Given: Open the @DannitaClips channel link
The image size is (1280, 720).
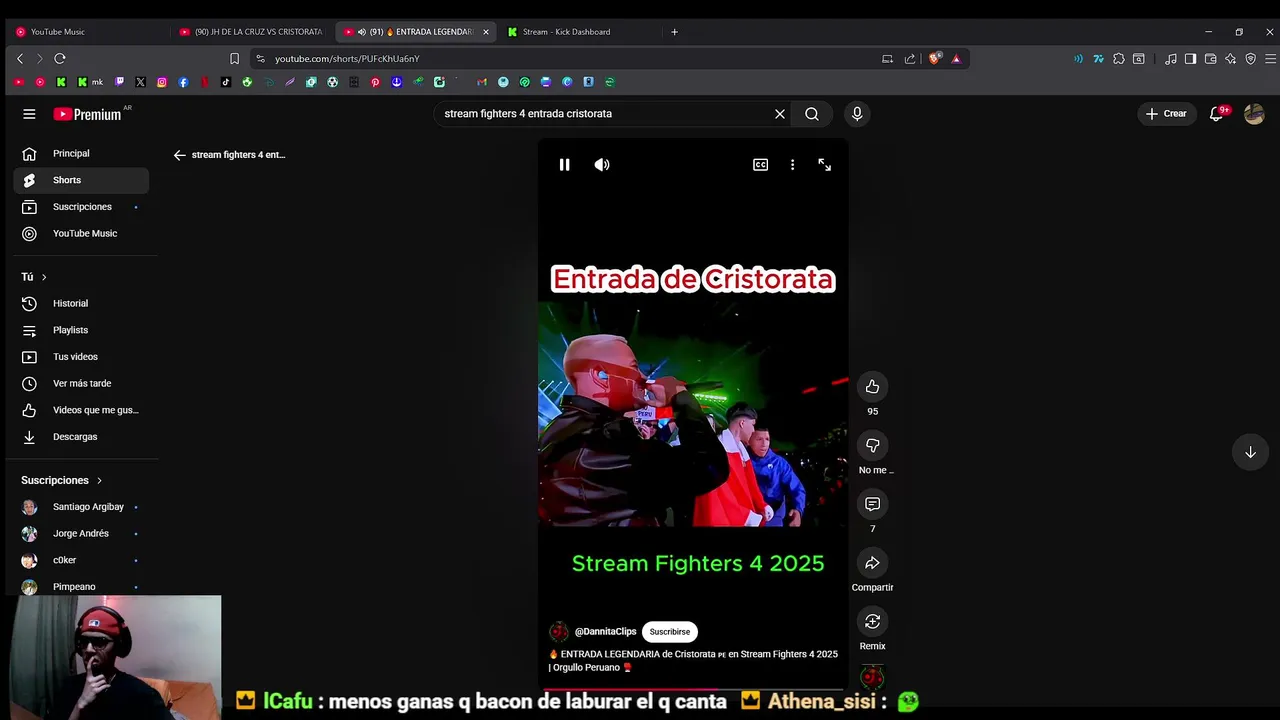Looking at the screenshot, I should (x=606, y=632).
